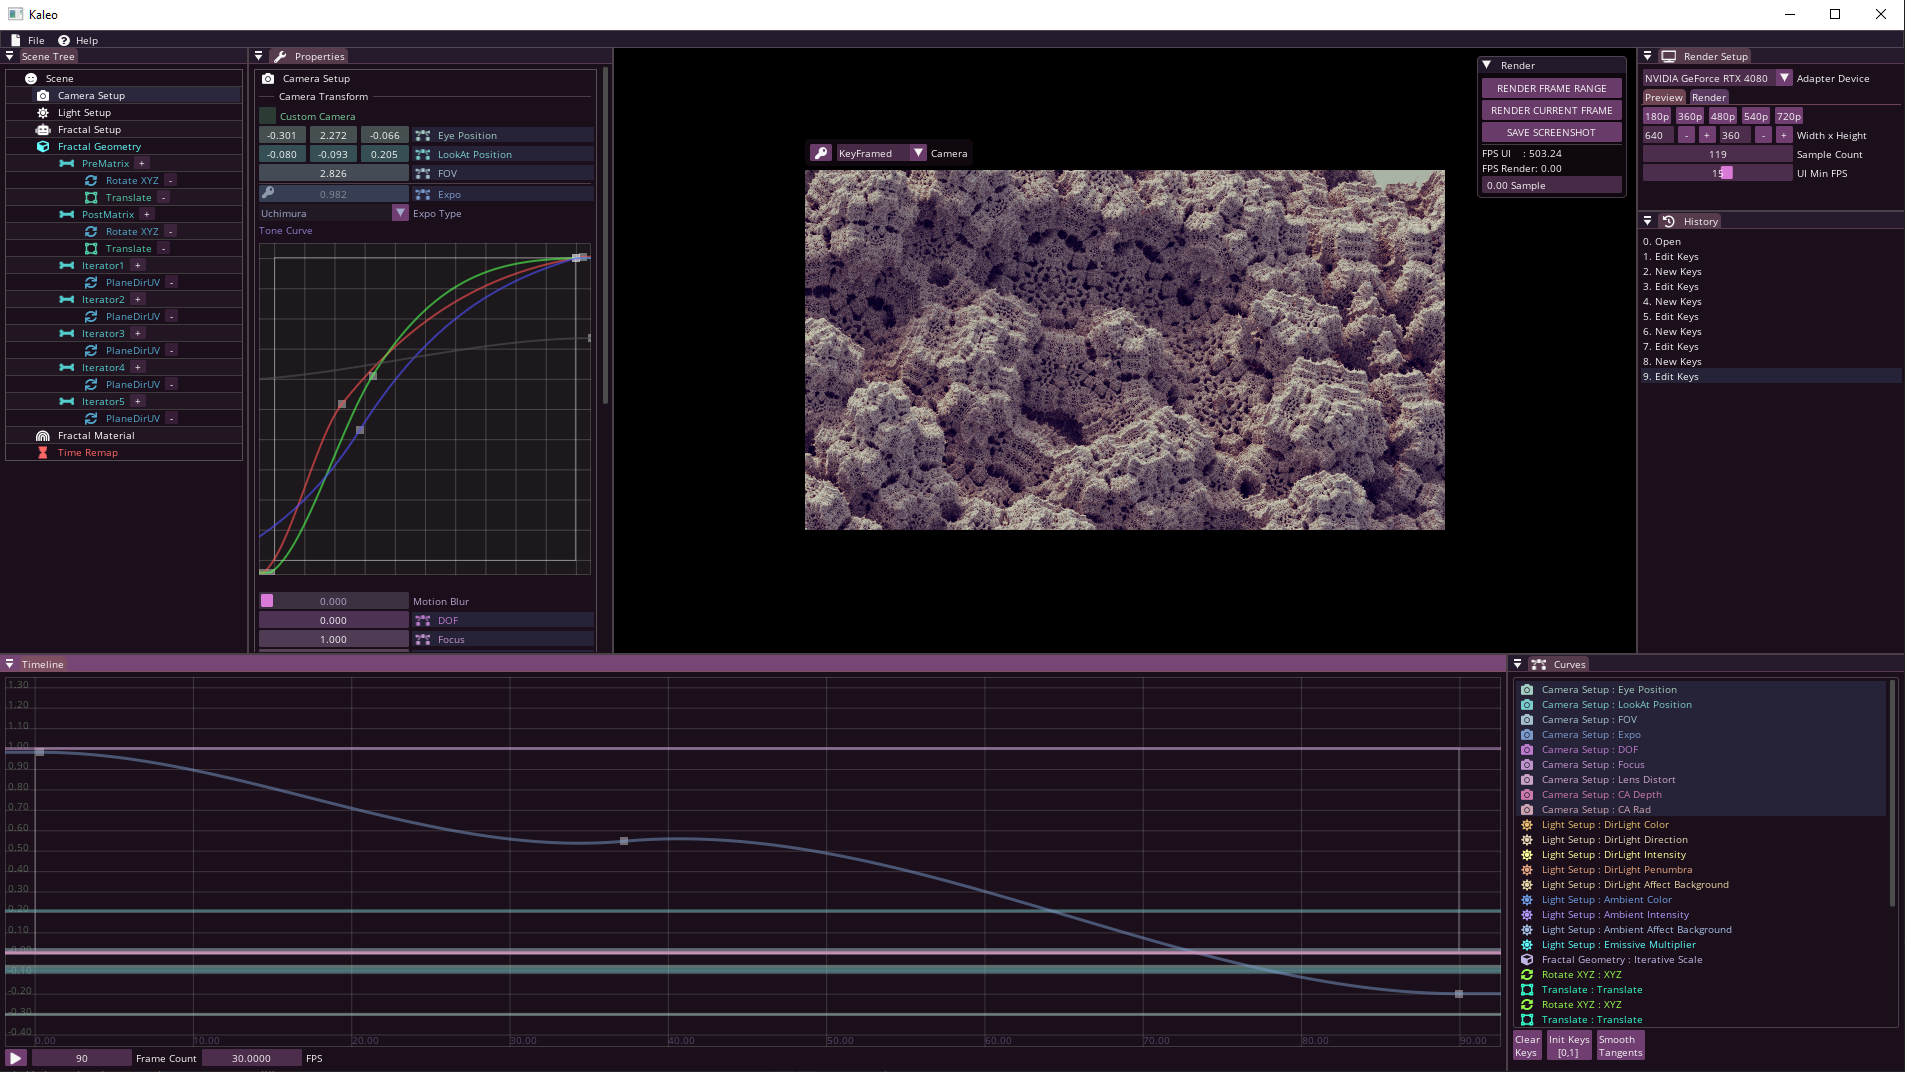Click the keyframe icon next to Eye Position
This screenshot has height=1072, width=1905.
click(x=423, y=136)
